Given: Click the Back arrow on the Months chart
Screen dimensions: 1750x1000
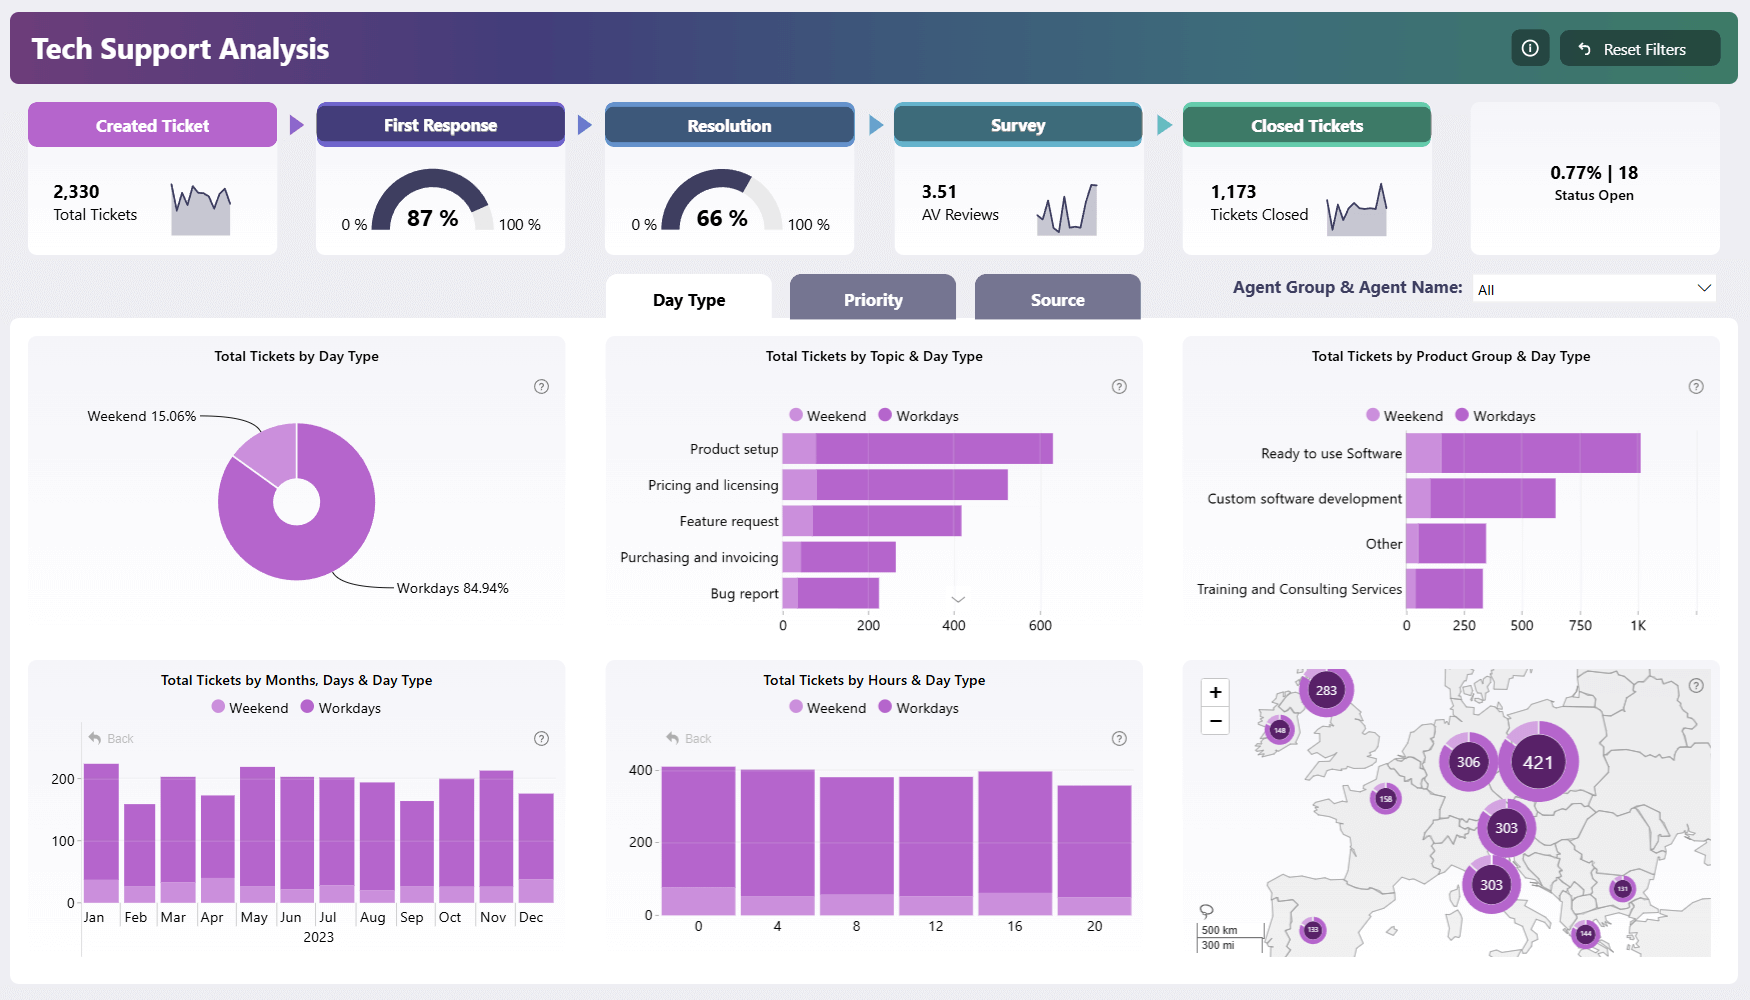Looking at the screenshot, I should pyautogui.click(x=96, y=738).
